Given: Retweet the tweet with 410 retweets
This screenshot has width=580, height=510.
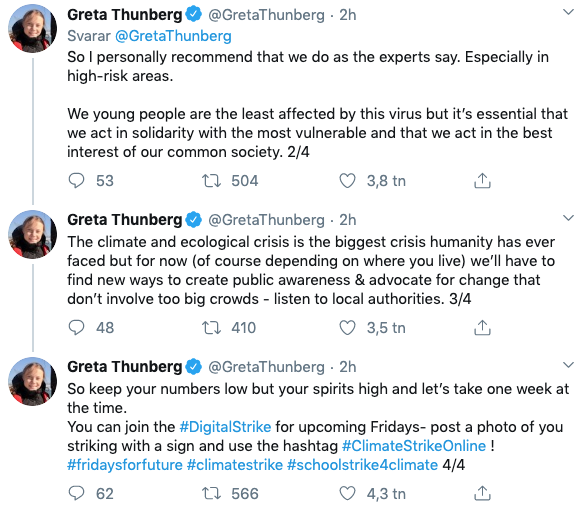Looking at the screenshot, I should [x=211, y=328].
